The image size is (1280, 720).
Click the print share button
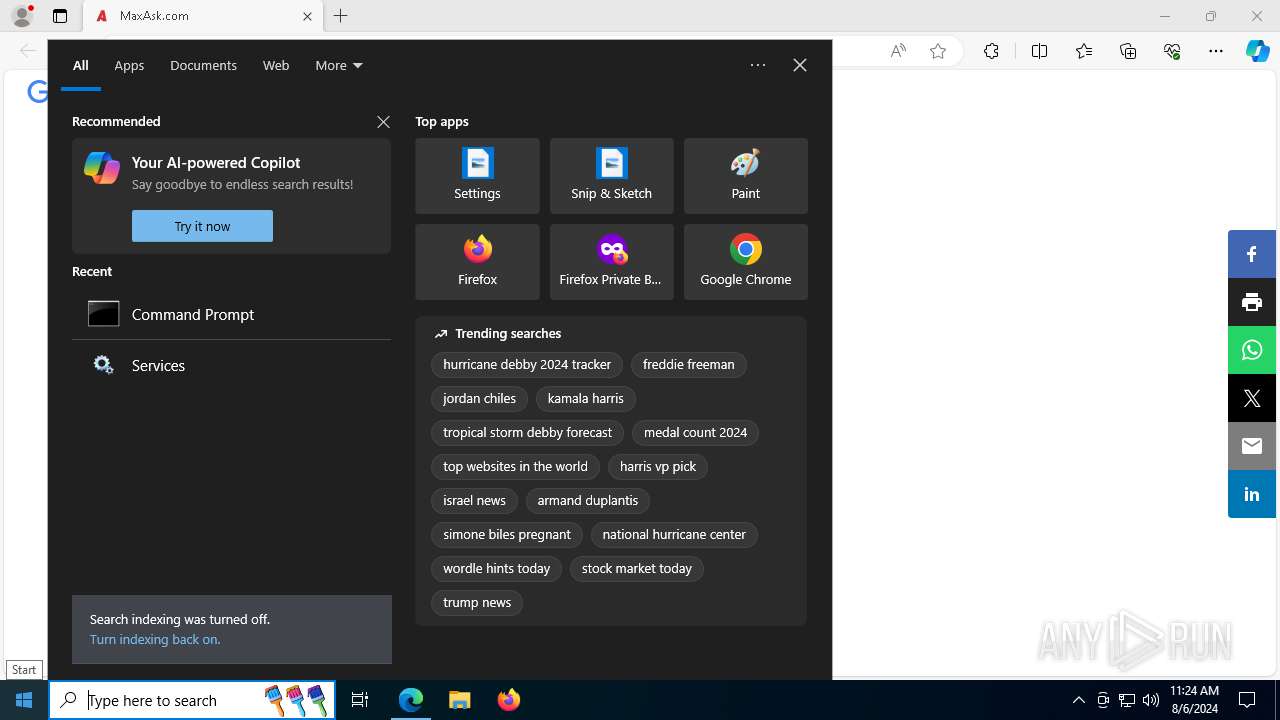coord(1252,302)
